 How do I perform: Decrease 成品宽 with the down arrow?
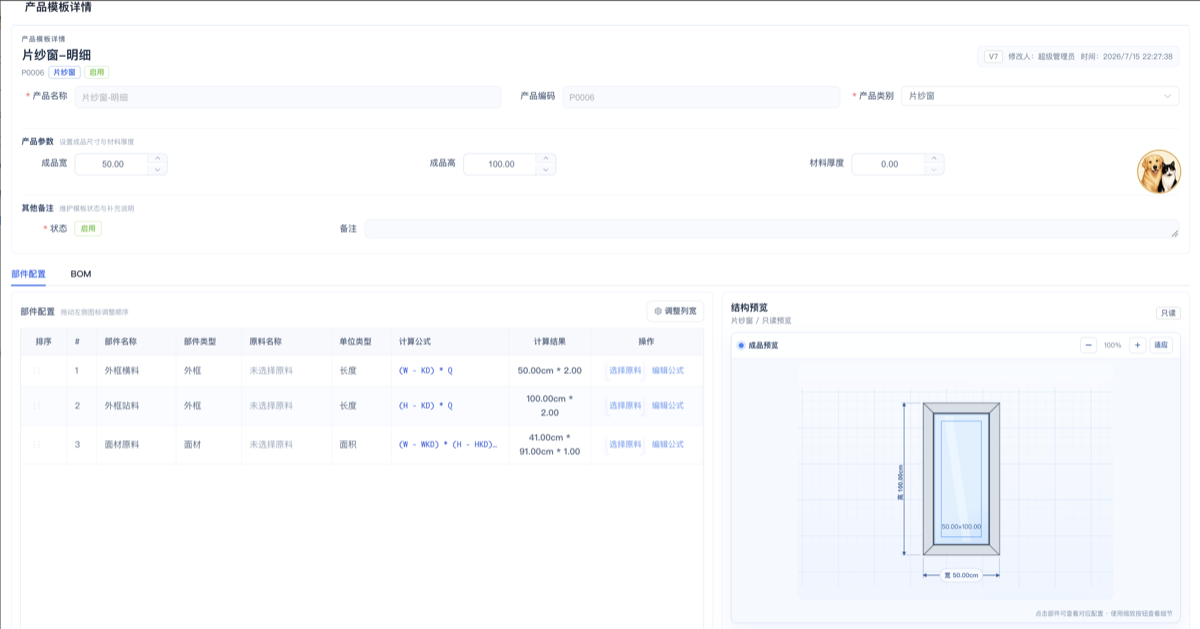pyautogui.click(x=158, y=169)
